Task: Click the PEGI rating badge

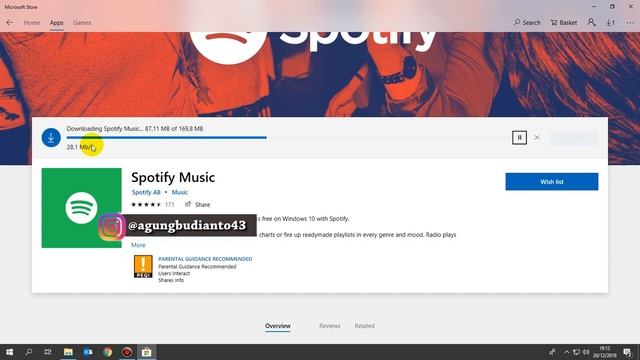Action: [143, 267]
